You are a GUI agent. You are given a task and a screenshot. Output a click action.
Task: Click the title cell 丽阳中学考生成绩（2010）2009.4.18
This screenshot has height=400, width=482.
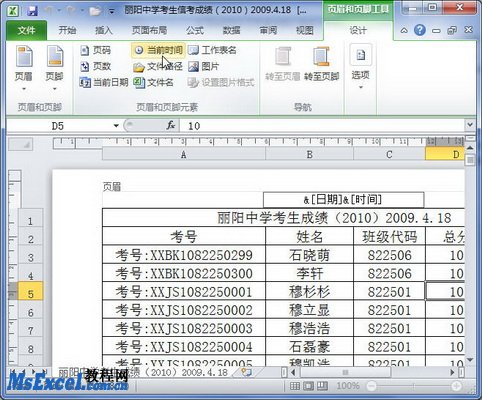283,218
